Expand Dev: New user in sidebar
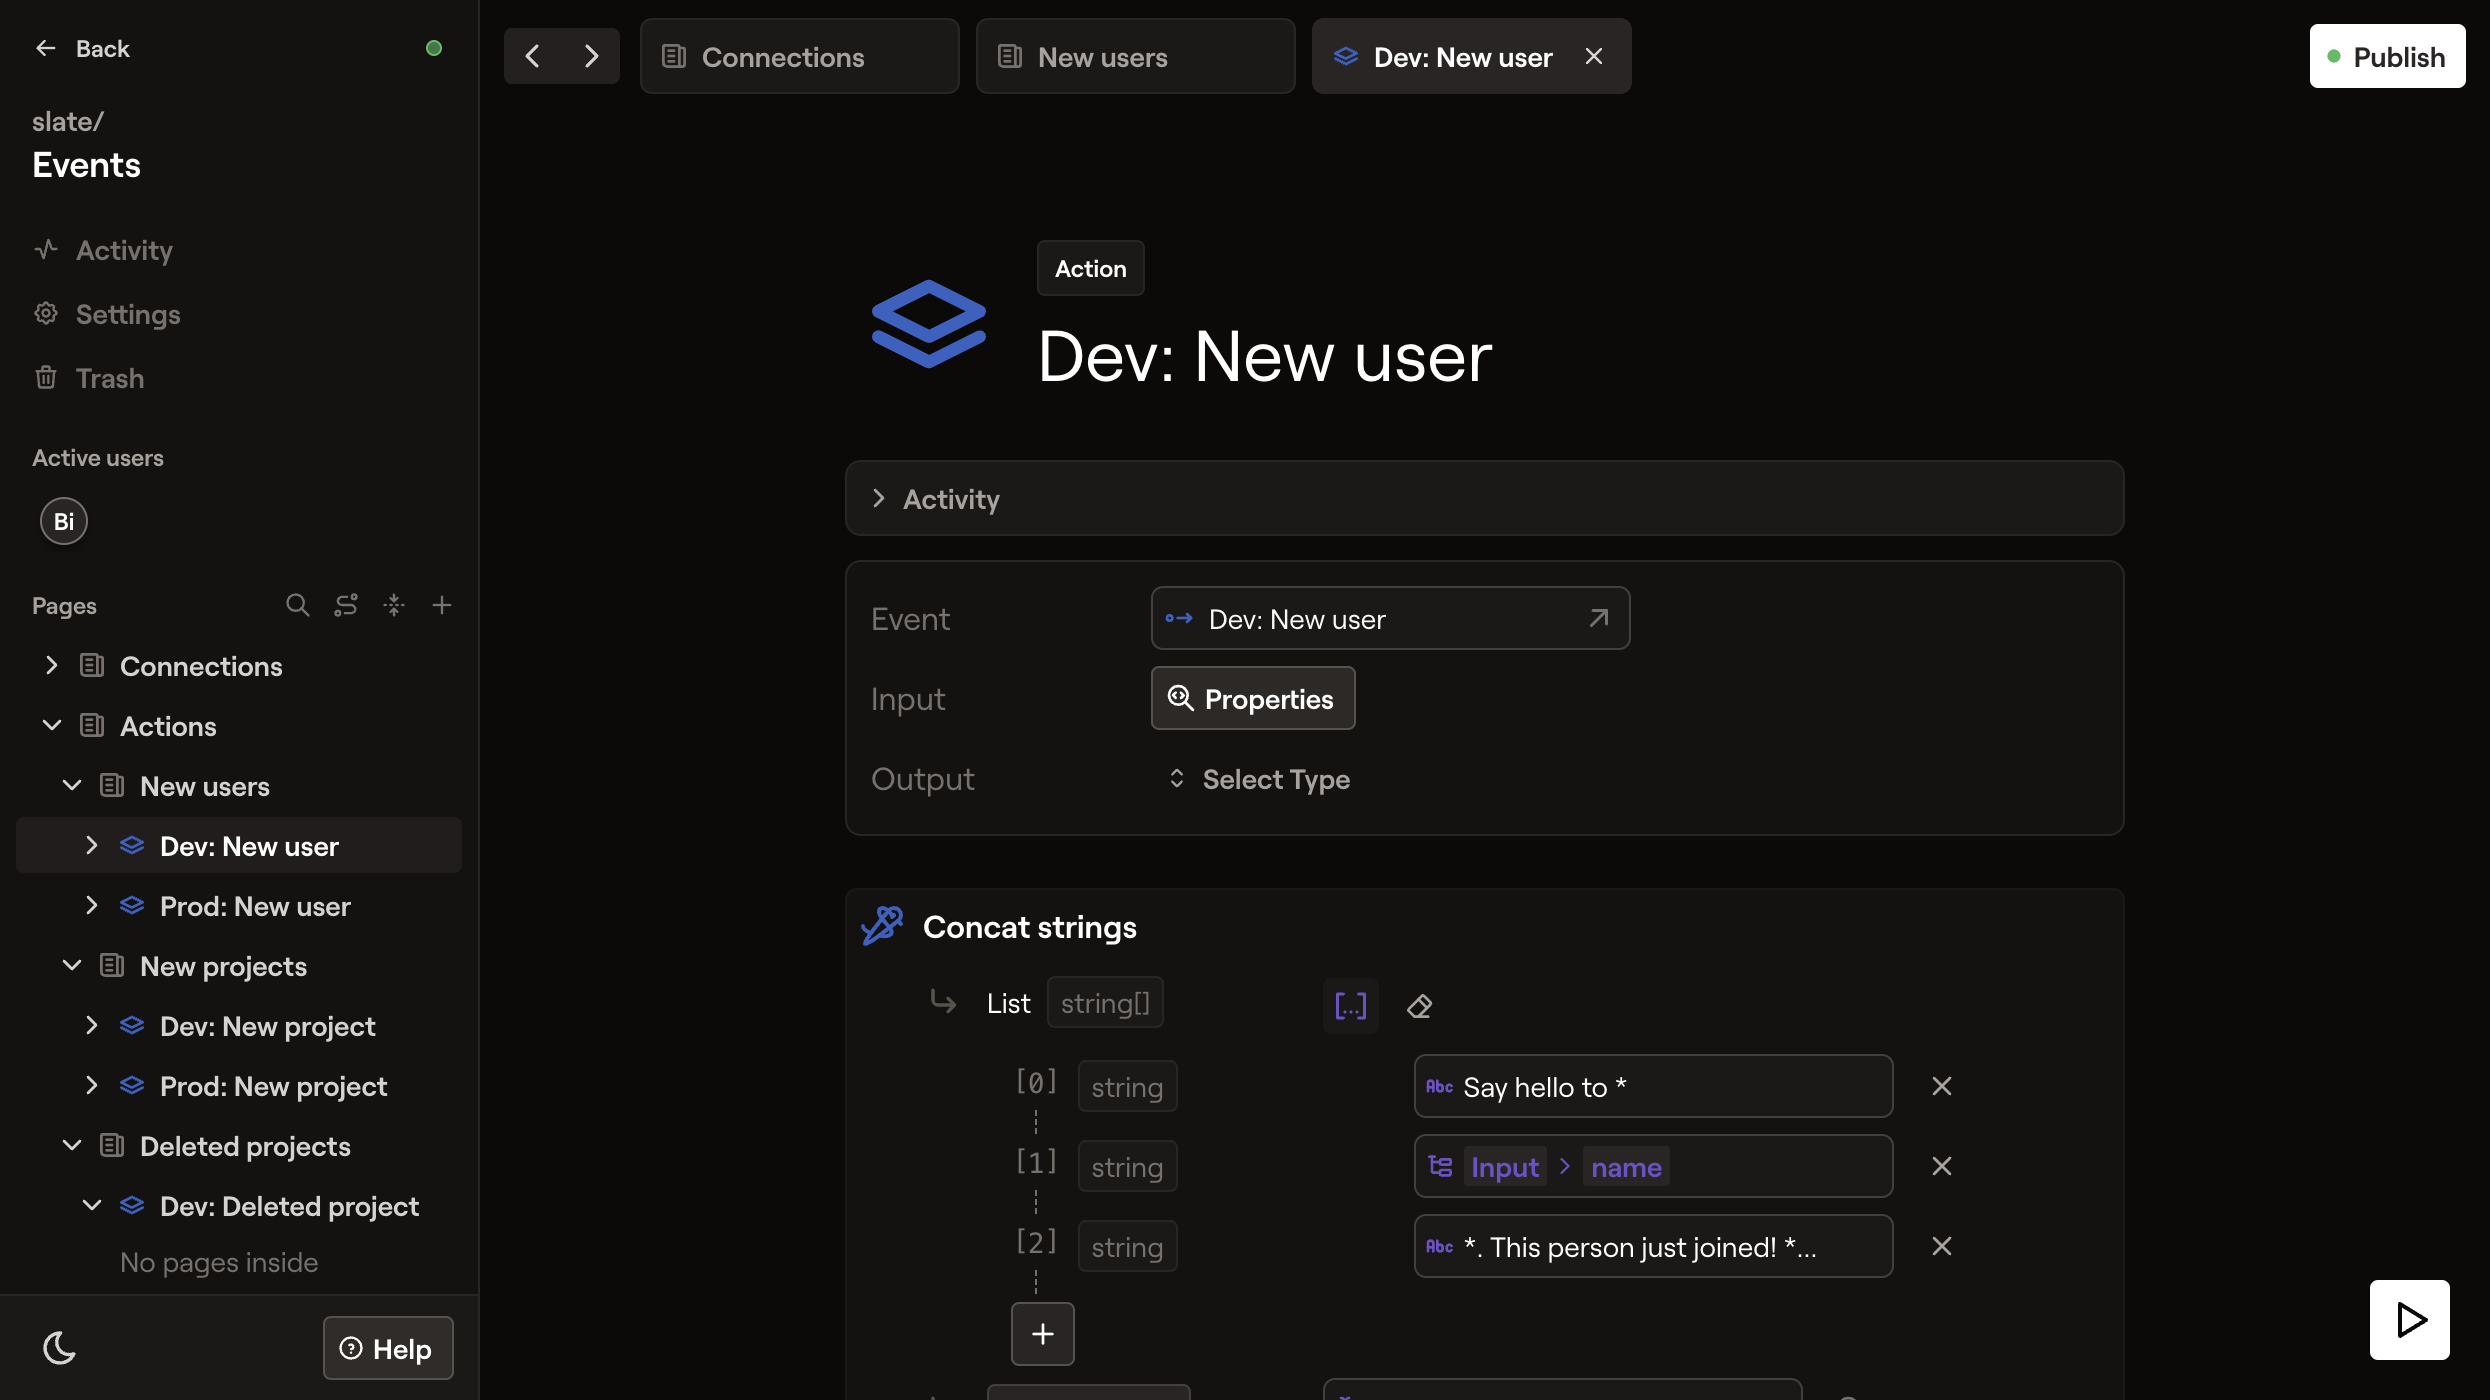This screenshot has width=2490, height=1400. (92, 846)
